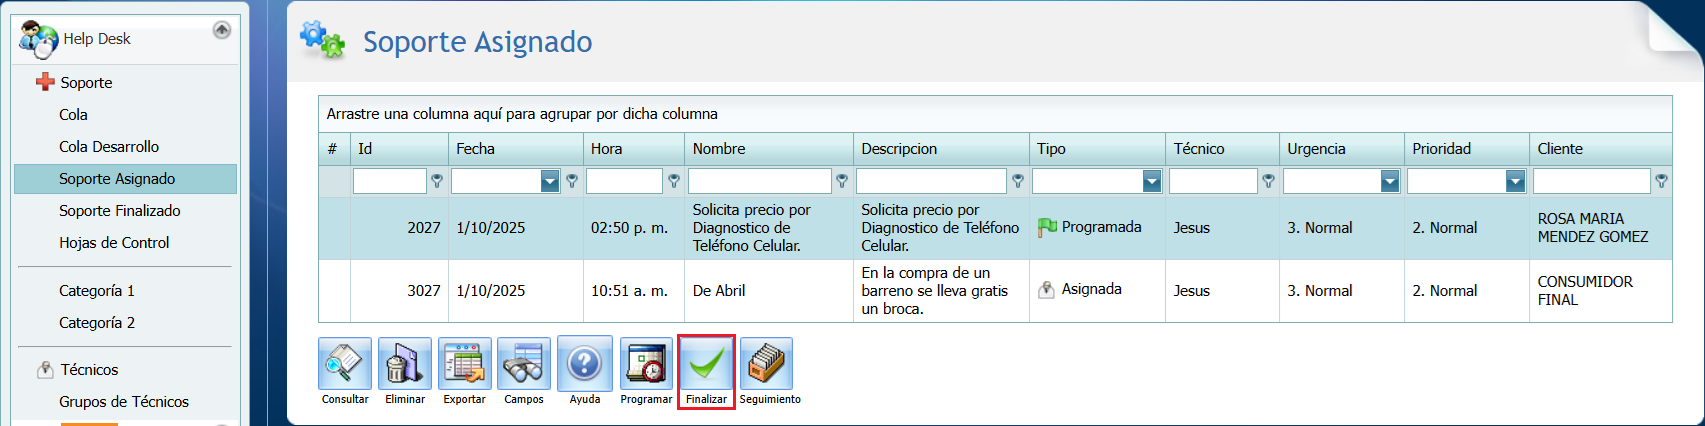The width and height of the screenshot is (1705, 426).
Task: Open the Prioridad filter dropdown
Action: [x=1516, y=181]
